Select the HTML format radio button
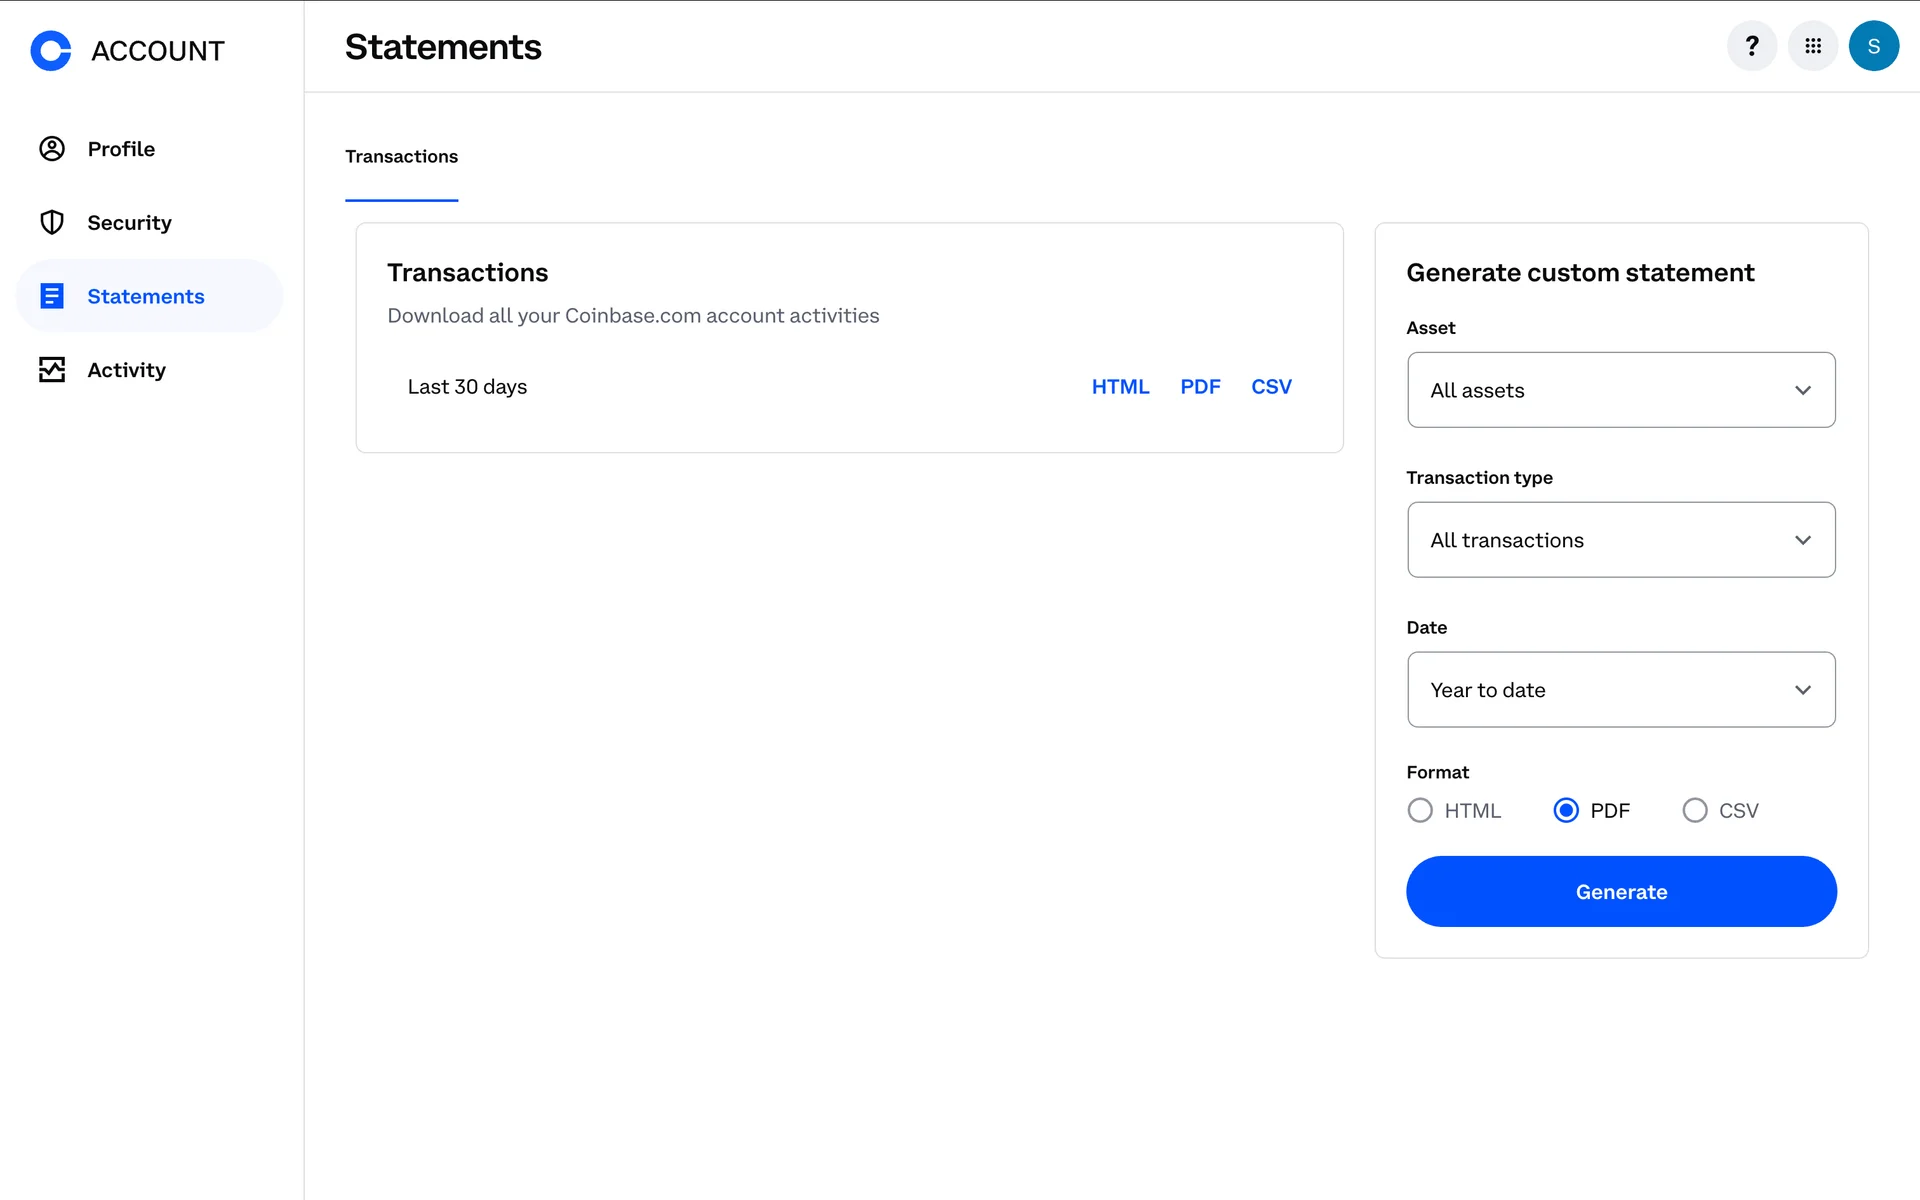The image size is (1920, 1200). [x=1420, y=810]
